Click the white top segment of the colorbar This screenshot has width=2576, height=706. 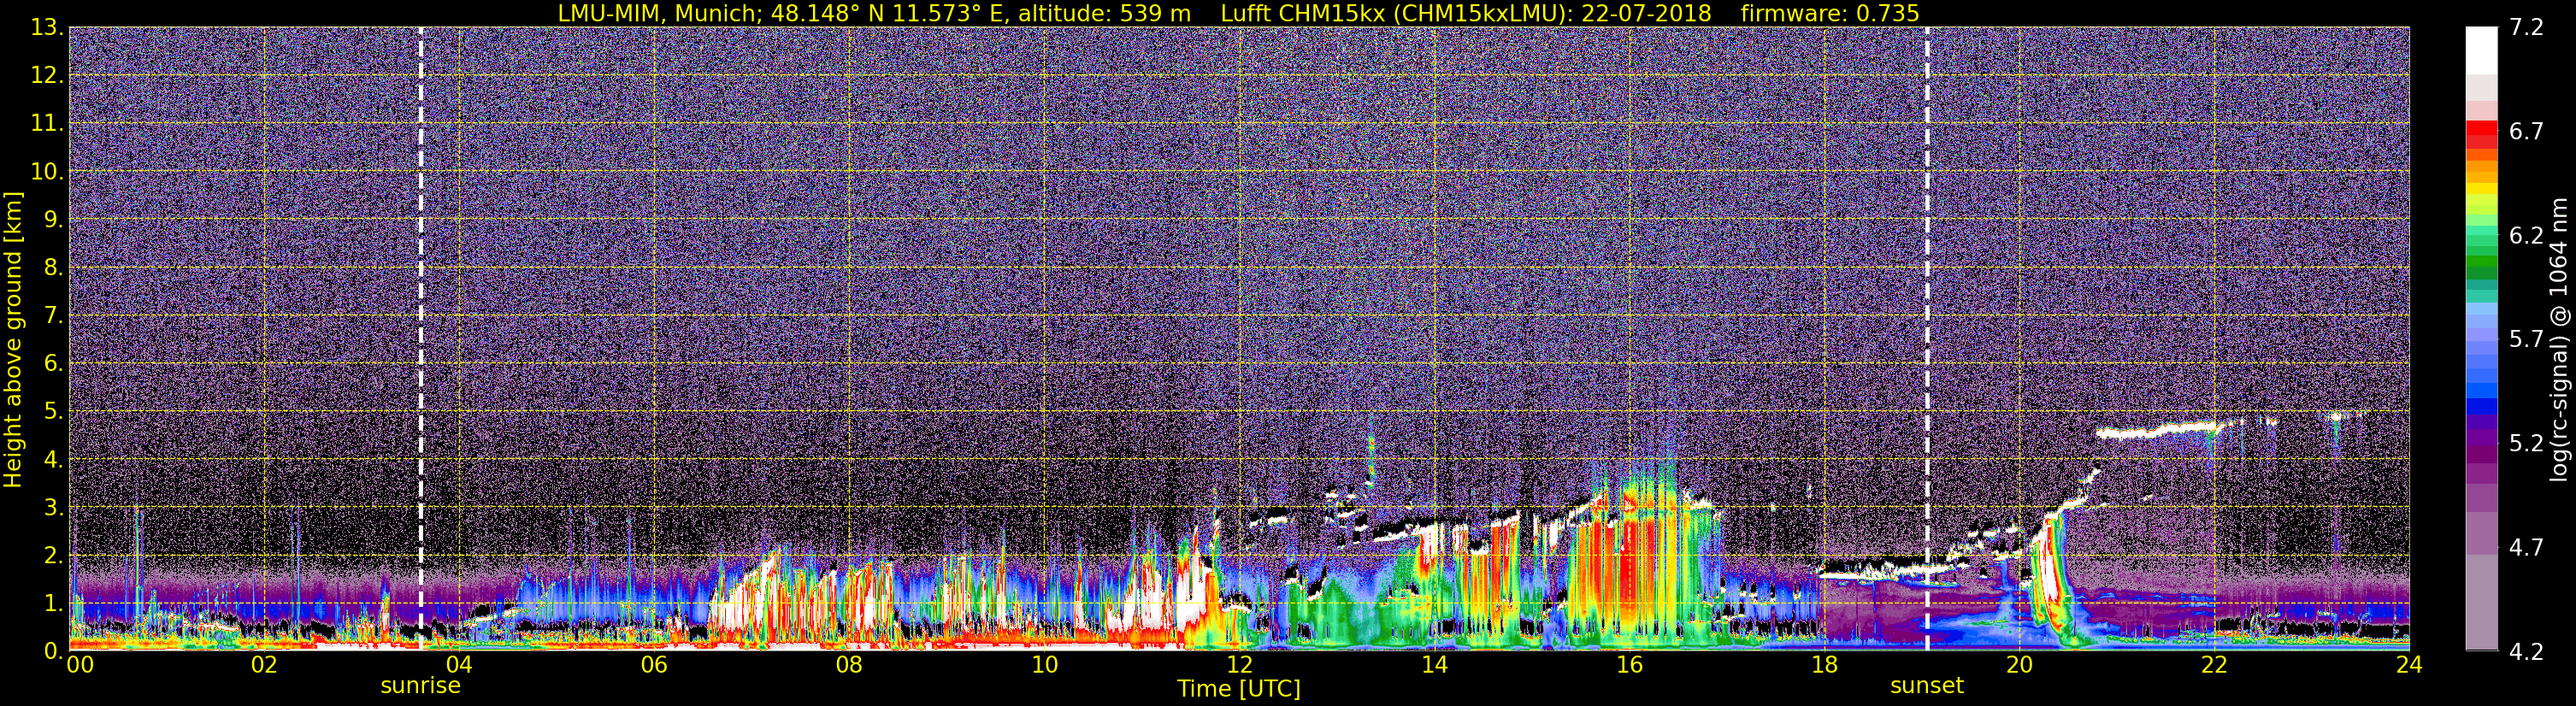click(x=2481, y=50)
